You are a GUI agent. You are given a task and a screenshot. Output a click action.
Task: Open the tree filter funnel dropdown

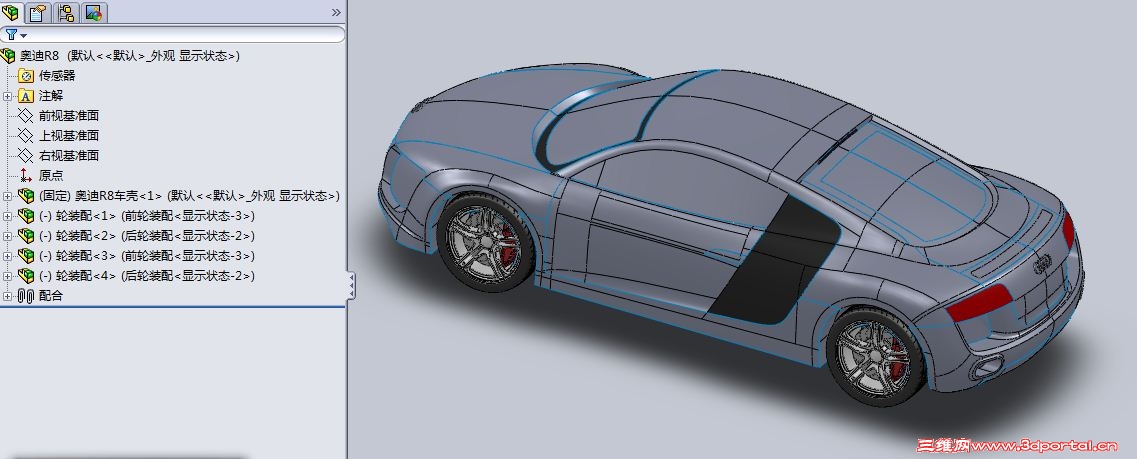pos(16,35)
